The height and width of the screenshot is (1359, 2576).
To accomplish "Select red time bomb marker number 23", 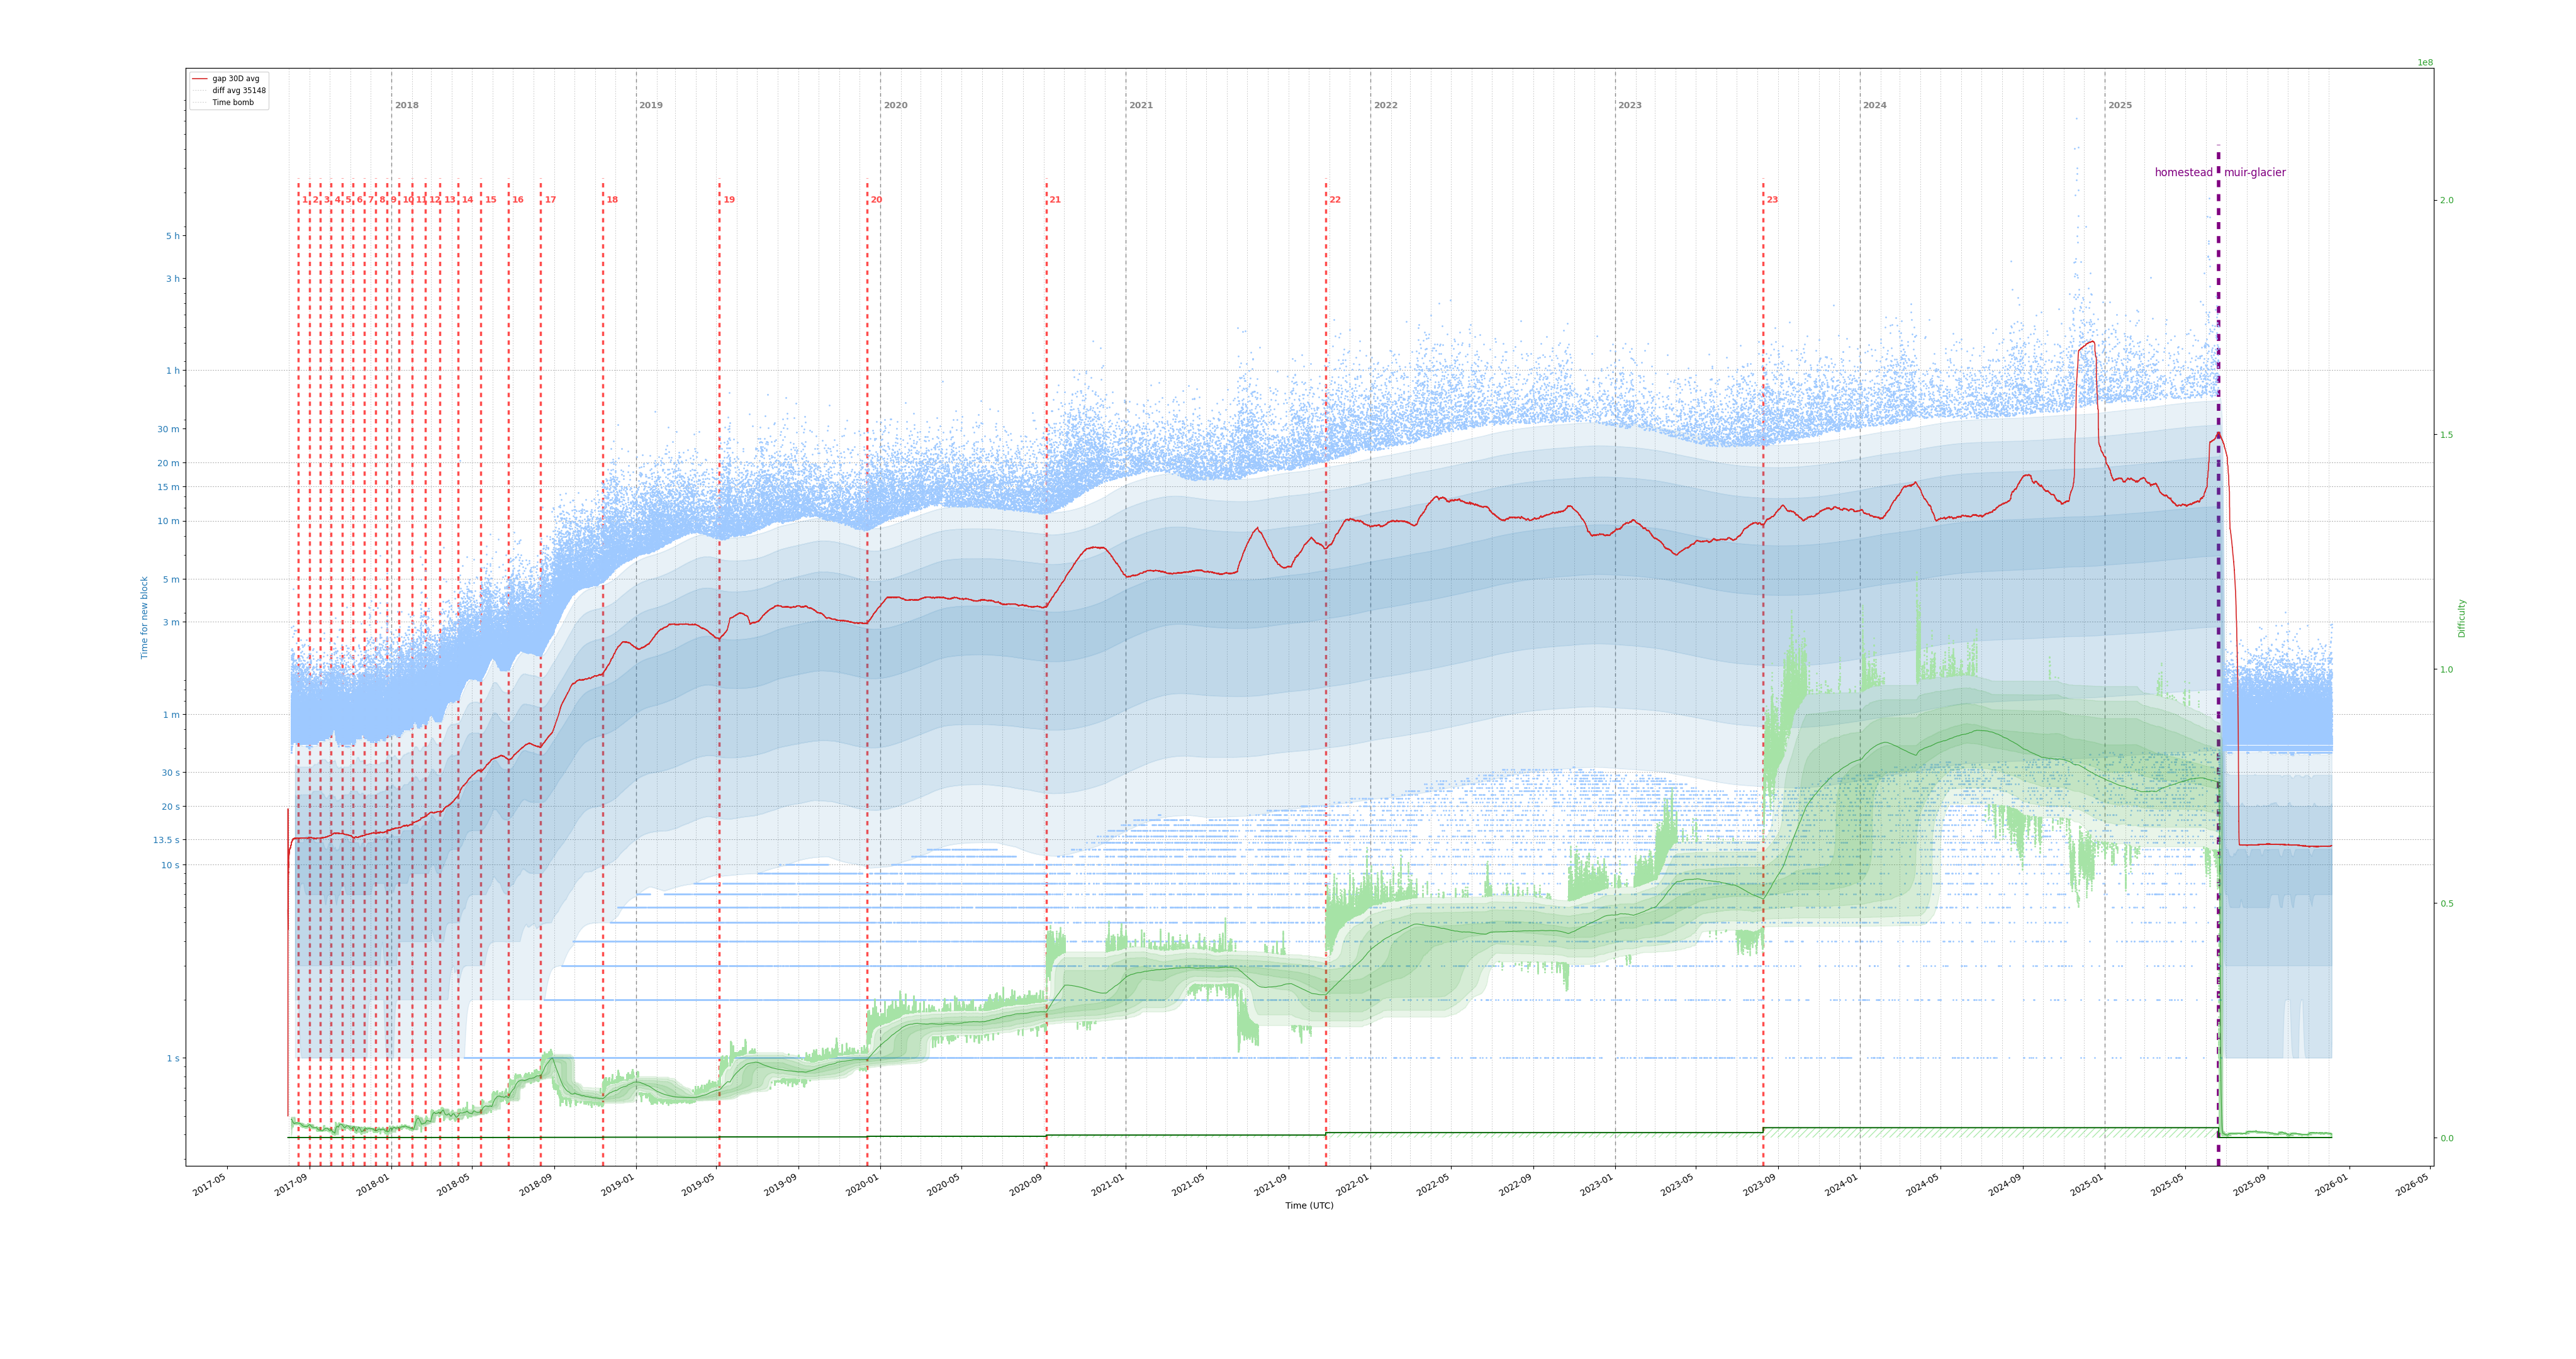I will 1772,200.
